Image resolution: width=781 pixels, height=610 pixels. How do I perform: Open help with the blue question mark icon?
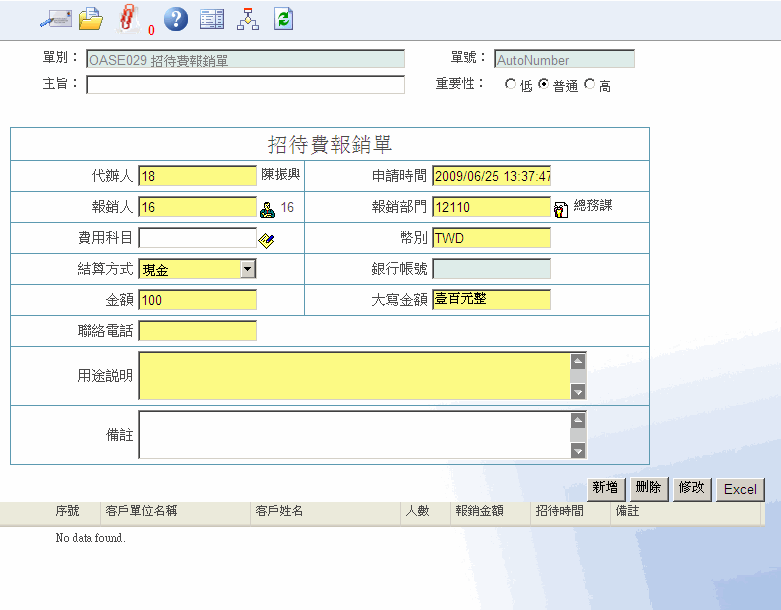coord(175,18)
